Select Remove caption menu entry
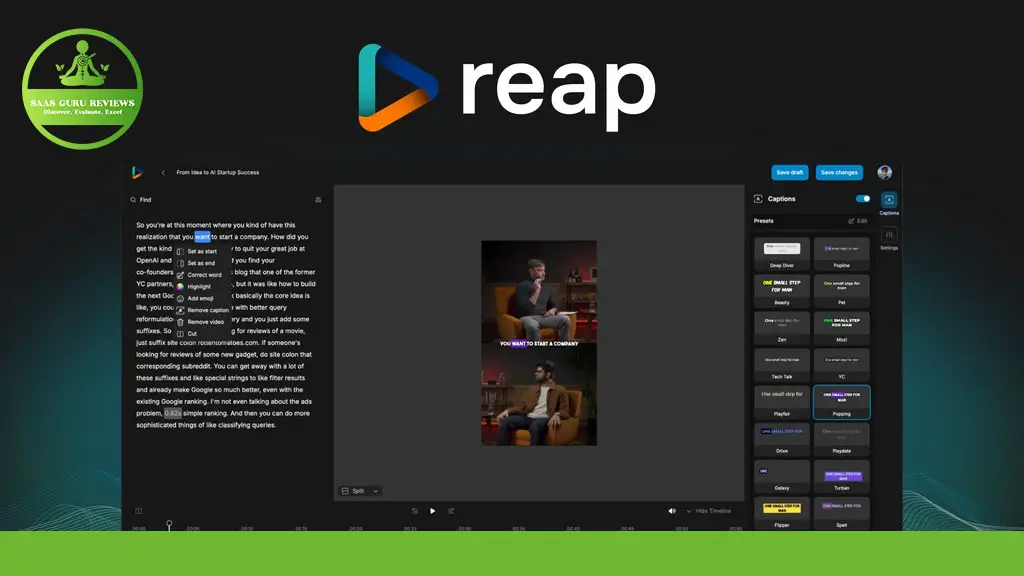The height and width of the screenshot is (576, 1024). (202, 310)
